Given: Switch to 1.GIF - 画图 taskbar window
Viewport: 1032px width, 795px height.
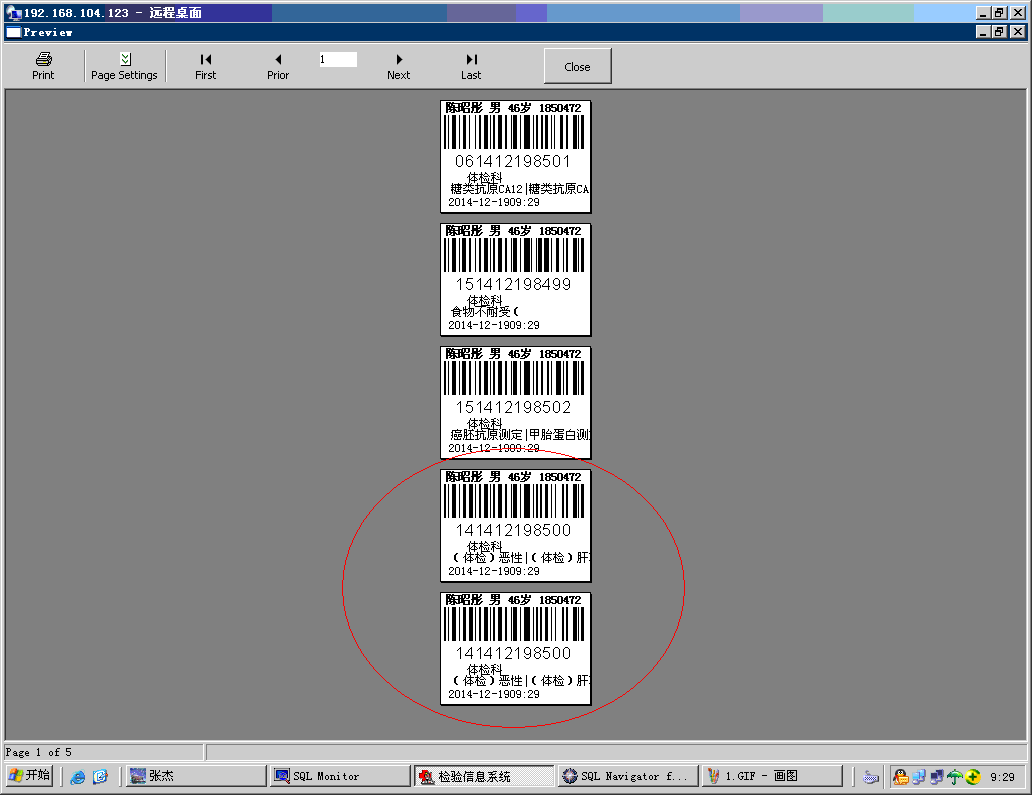Looking at the screenshot, I should (772, 776).
